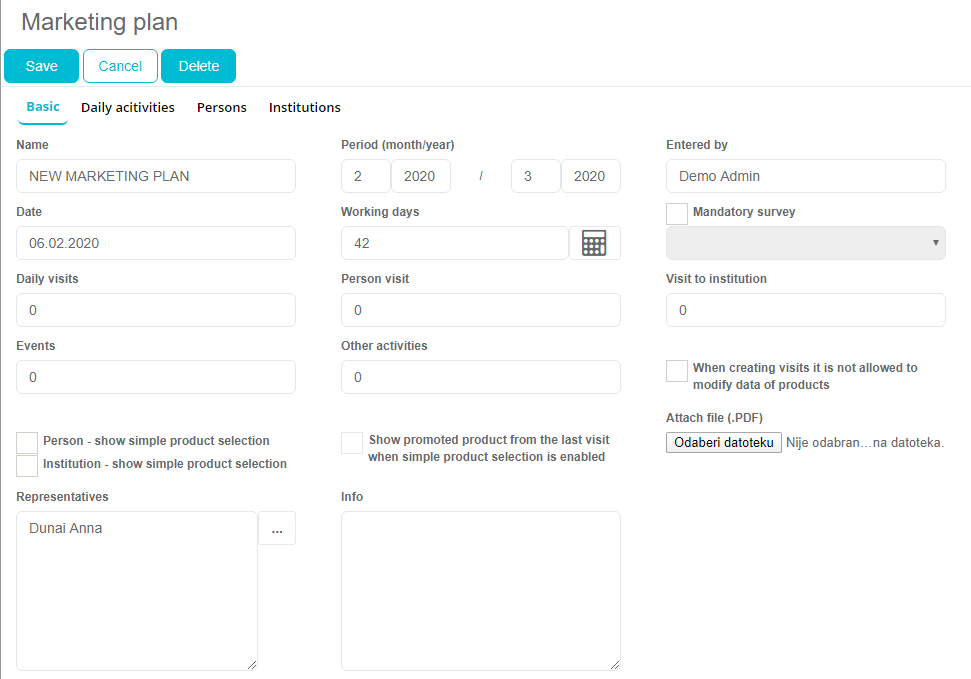The width and height of the screenshot is (971, 679).
Task: Switch to the Daily acitivities tab
Action: click(x=128, y=107)
